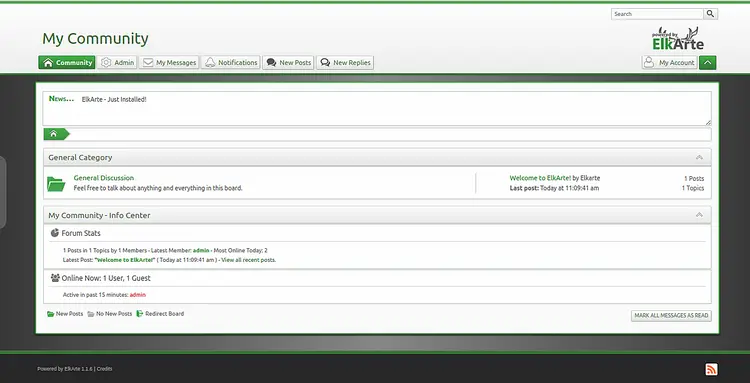
Task: Click the Redirect Board legend icon
Action: 140,314
